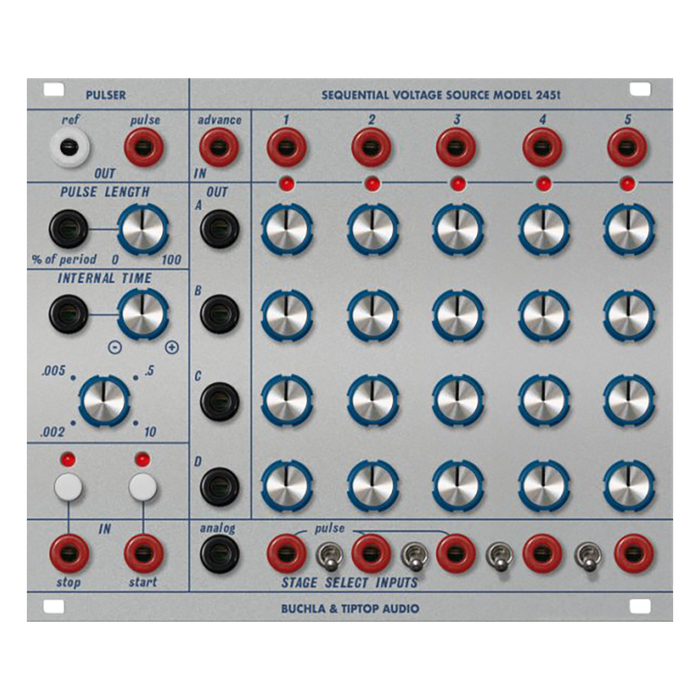Click the red LED above start button
700x700 pixels.
pyautogui.click(x=142, y=459)
